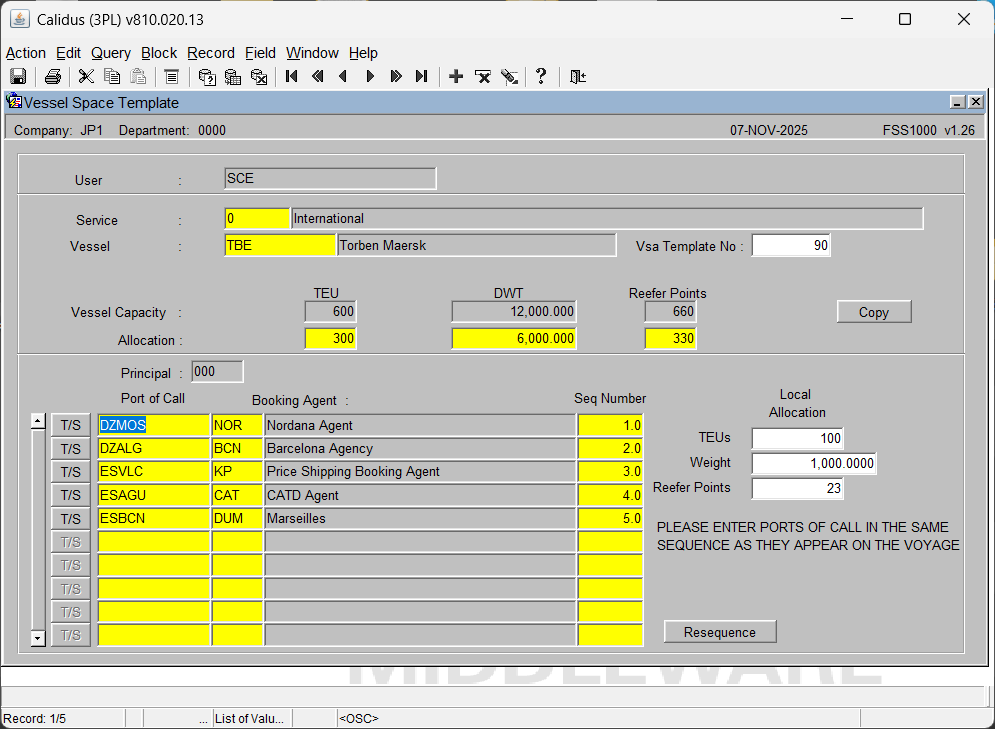The image size is (995, 729).
Task: Open the Query menu
Action: tap(110, 53)
